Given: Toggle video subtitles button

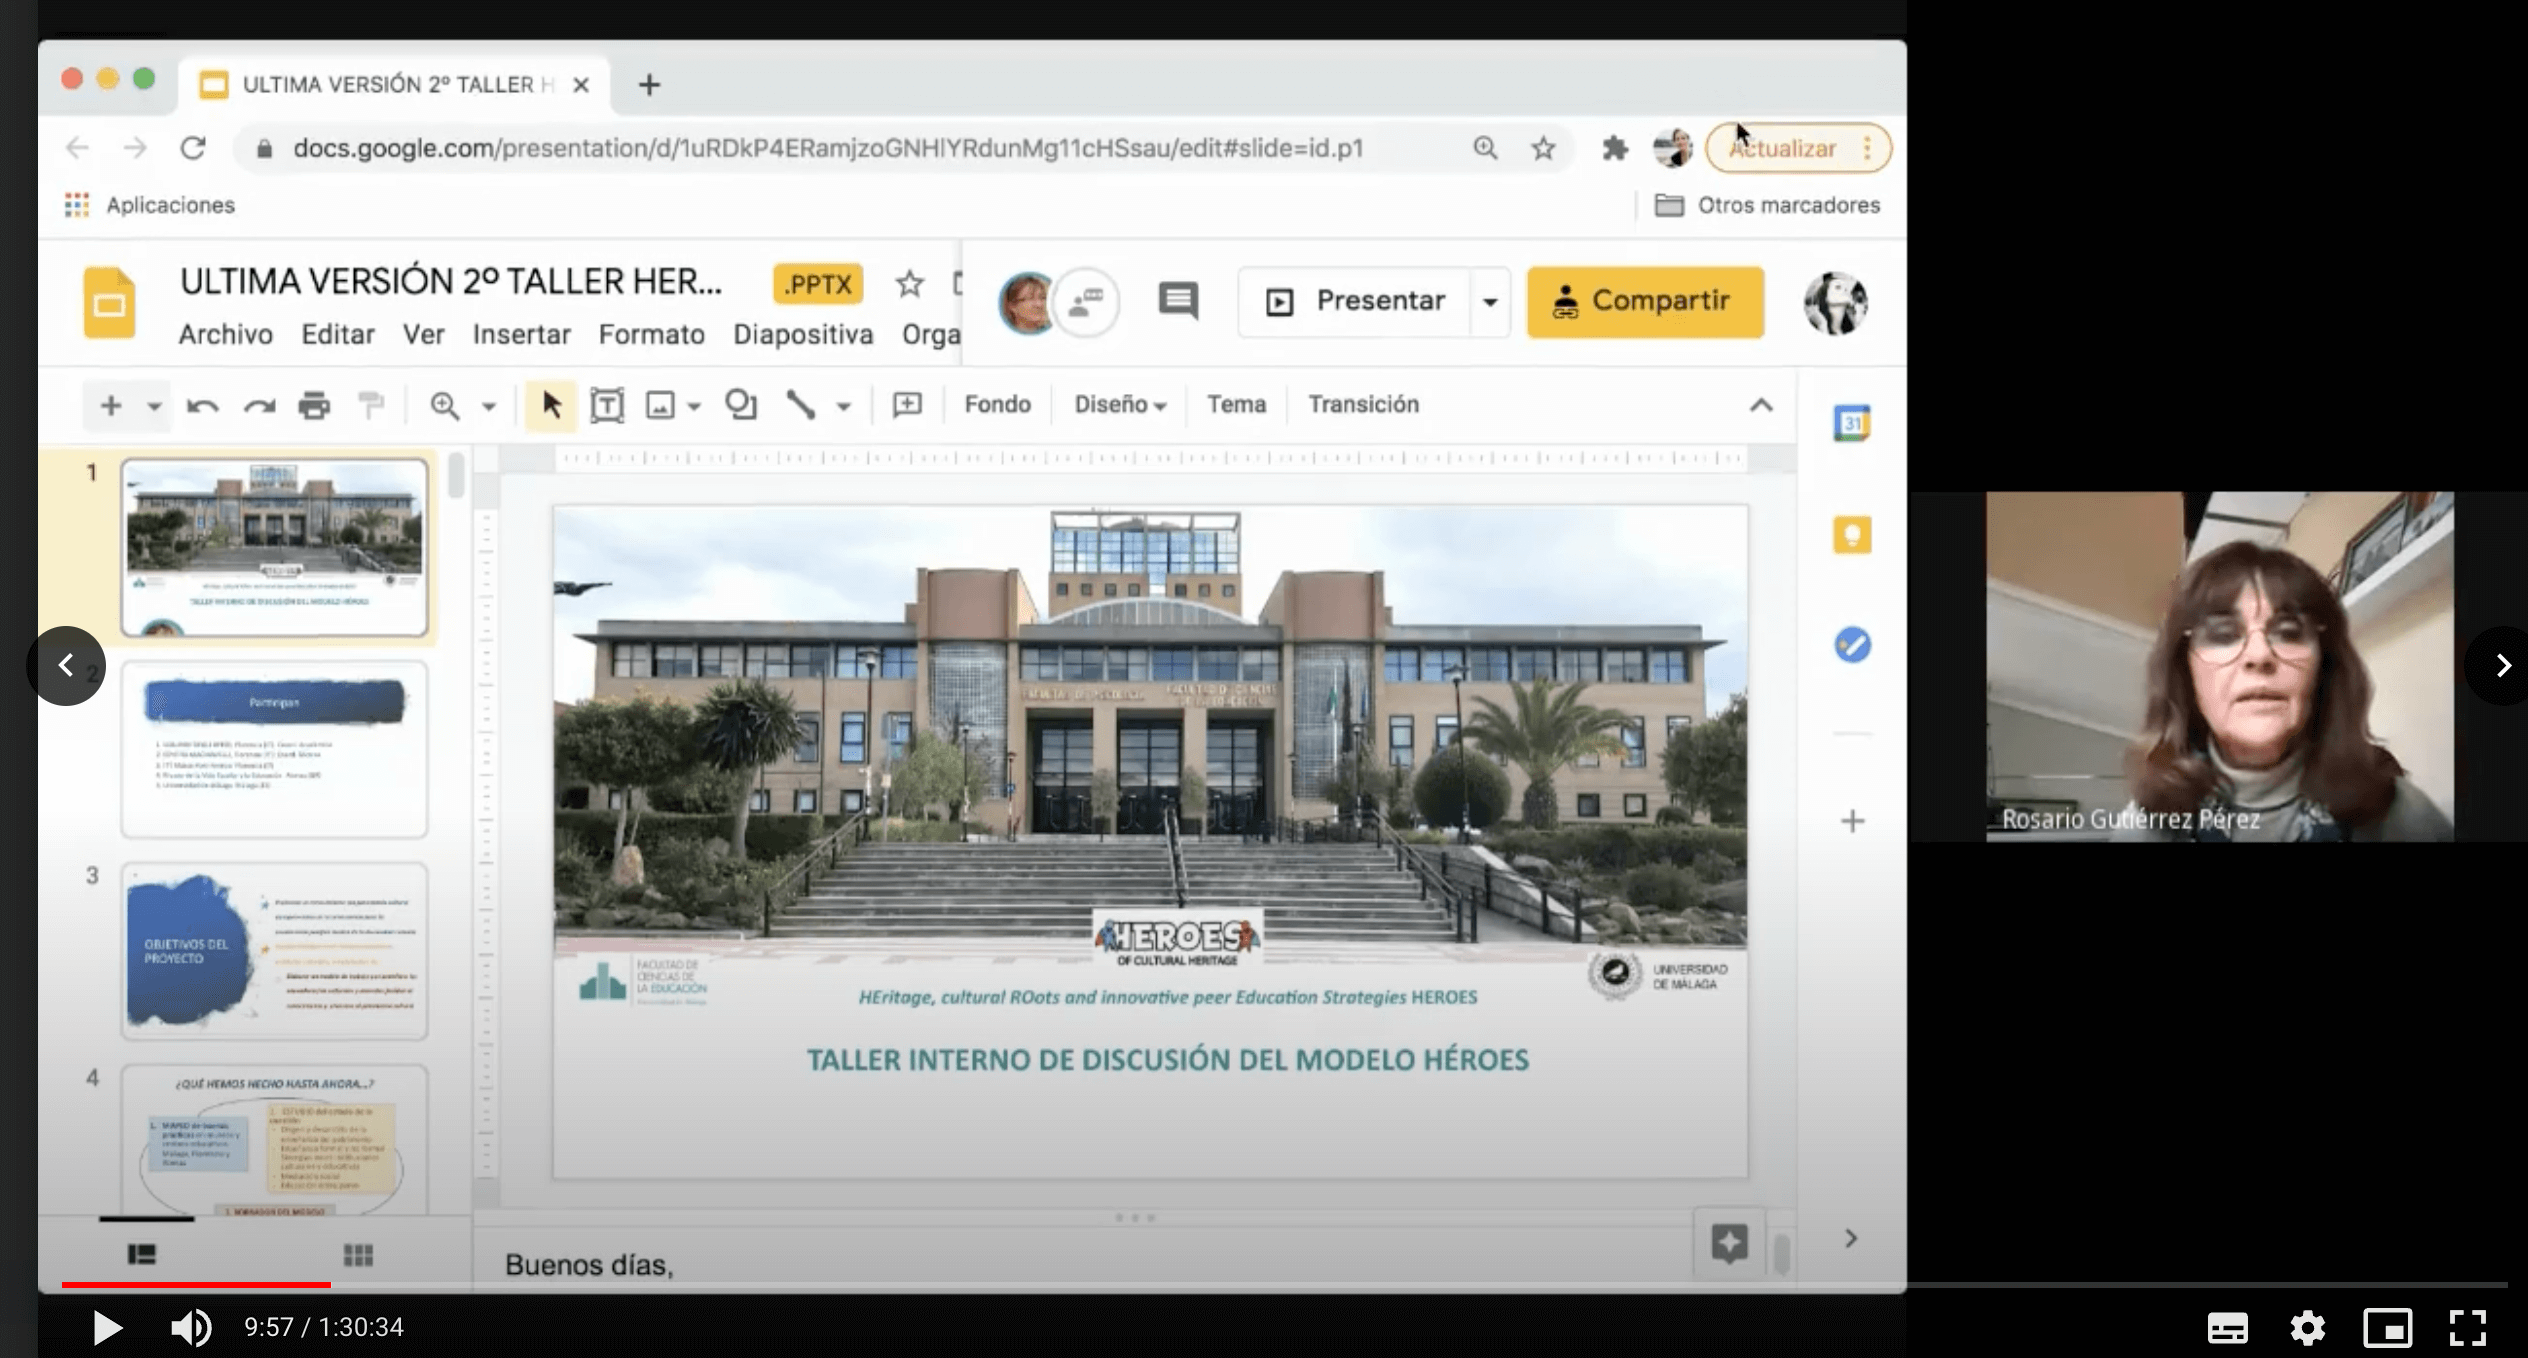Looking at the screenshot, I should tap(2227, 1328).
